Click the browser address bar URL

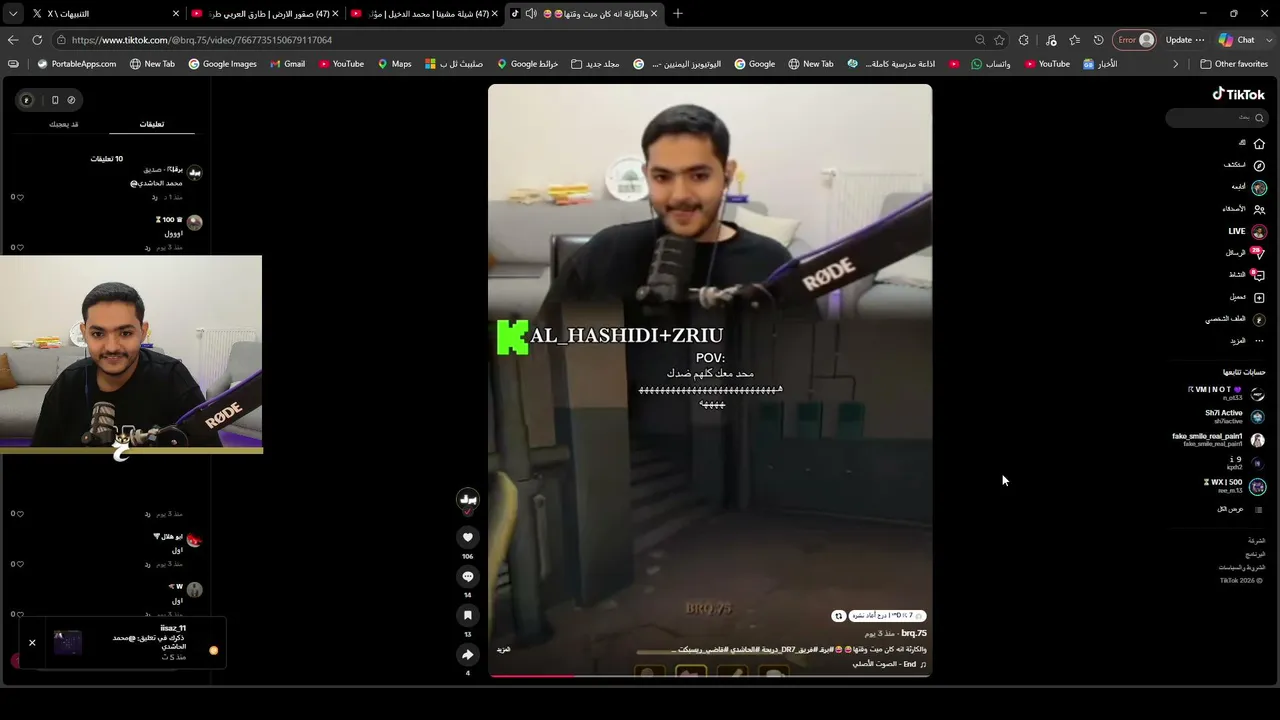(201, 40)
